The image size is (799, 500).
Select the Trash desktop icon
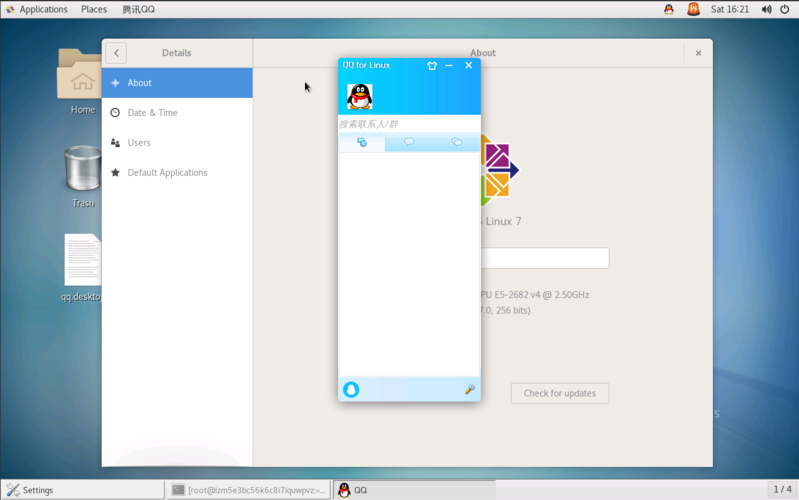[82, 176]
